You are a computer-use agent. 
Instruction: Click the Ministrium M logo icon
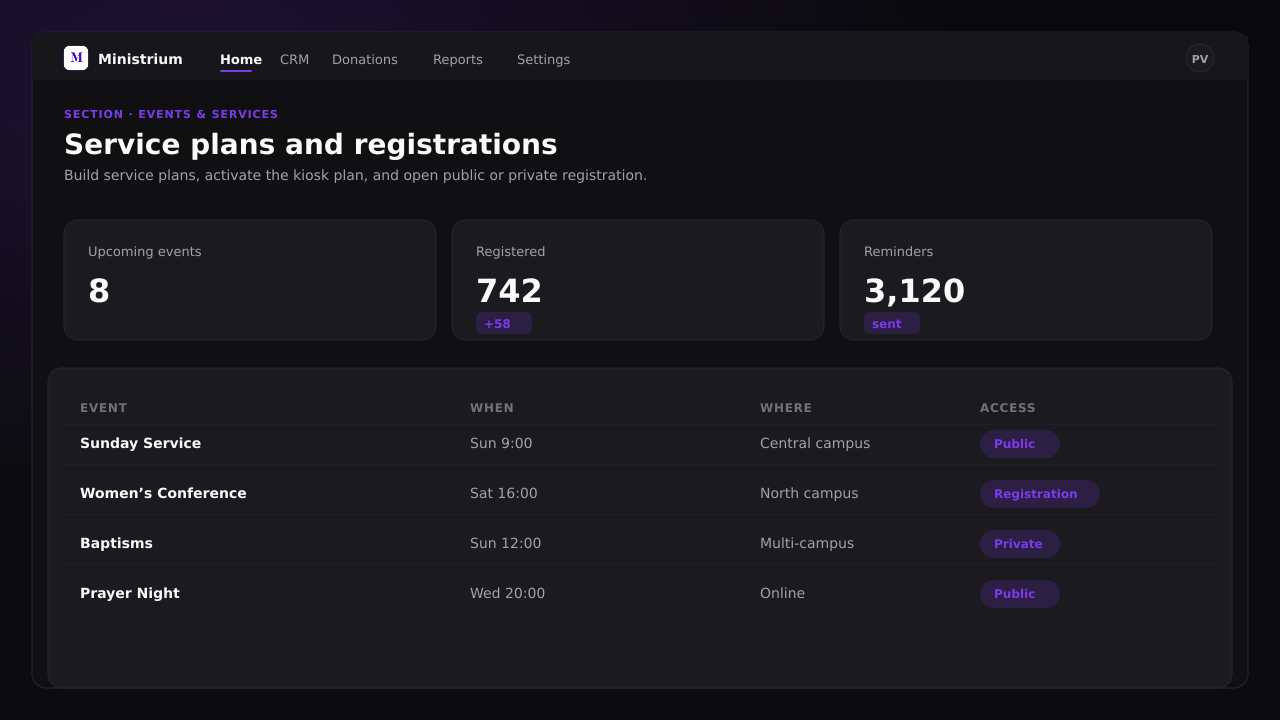pos(76,58)
